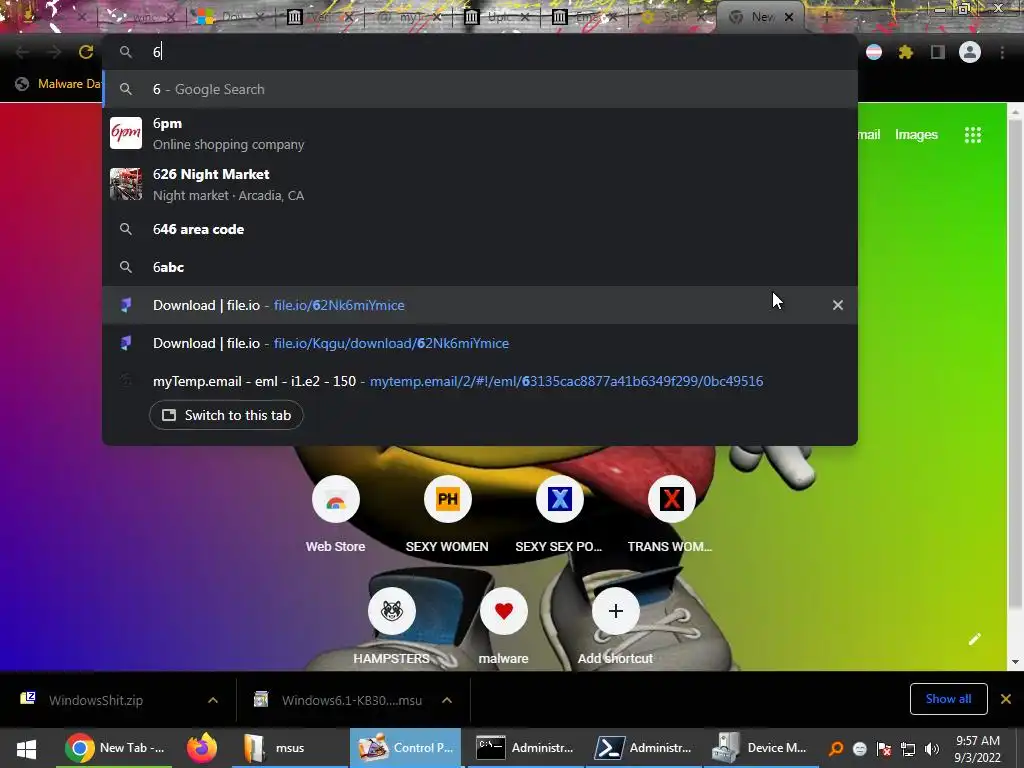
Task: Open the taskbar clock showing 9:57 AM
Action: (978, 749)
